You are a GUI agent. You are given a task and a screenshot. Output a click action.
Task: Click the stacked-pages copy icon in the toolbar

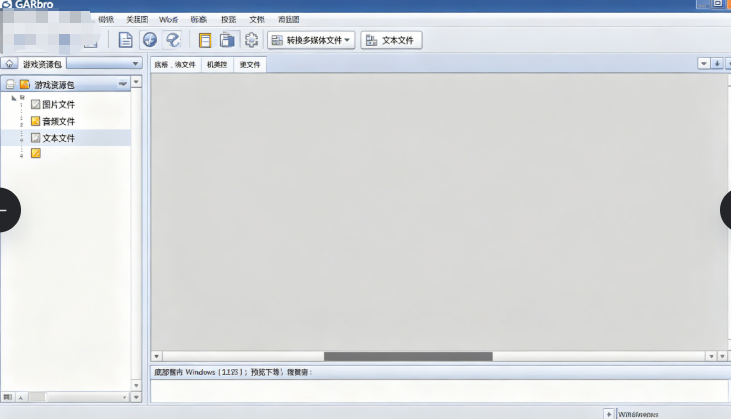click(x=227, y=40)
